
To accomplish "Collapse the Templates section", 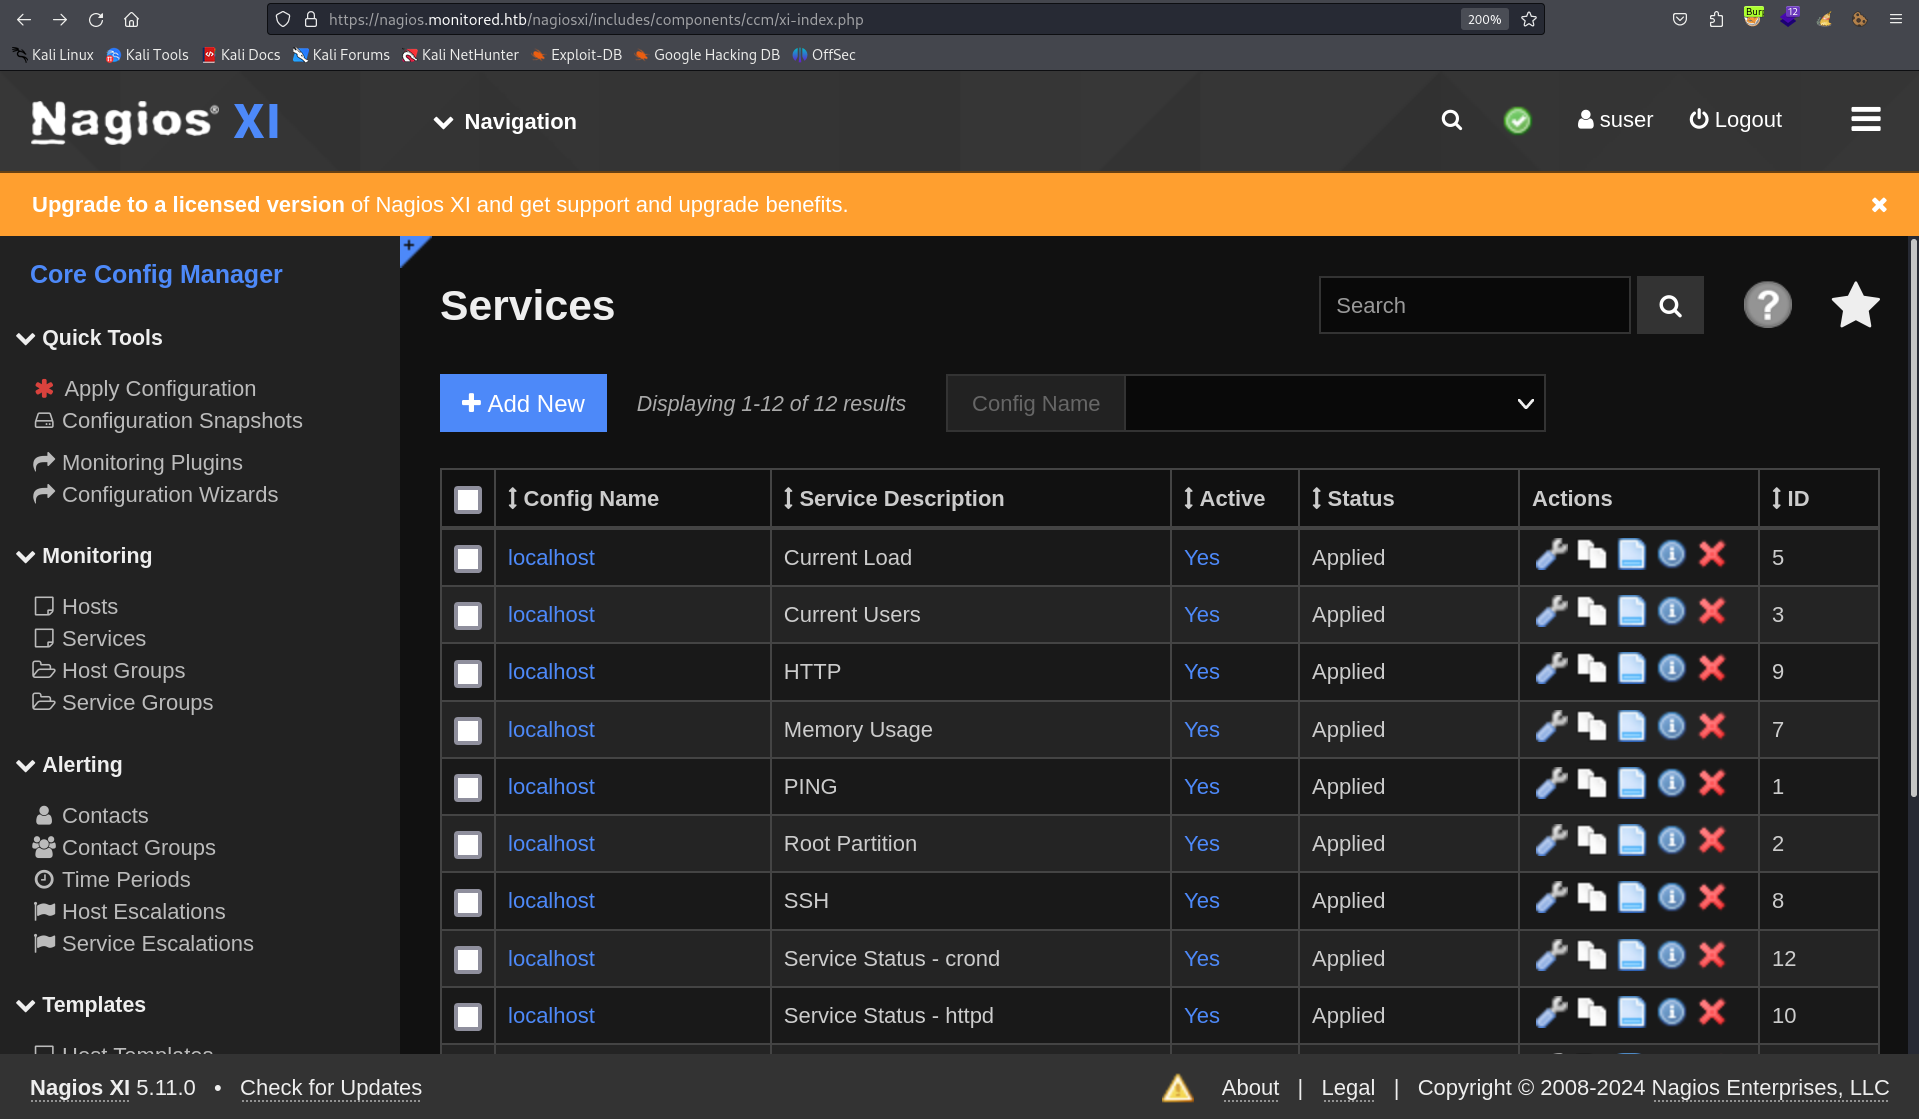I will 82,1005.
